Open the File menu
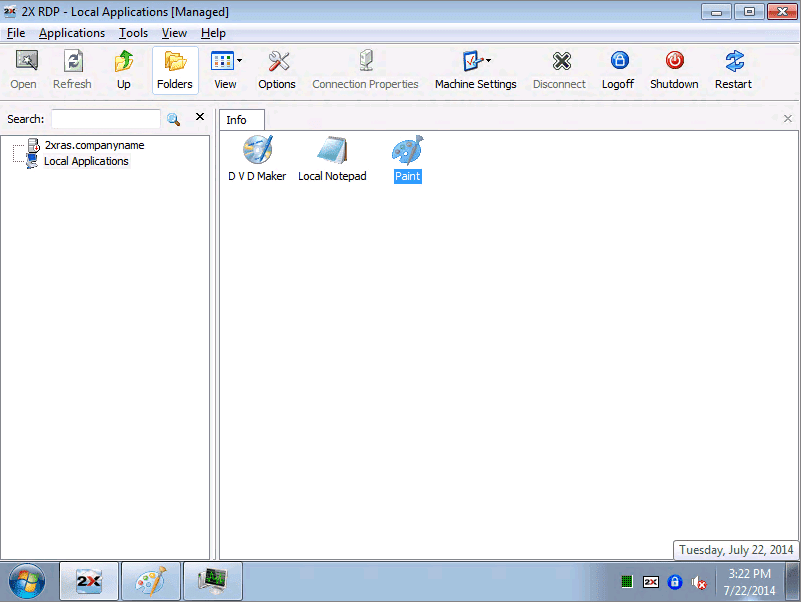This screenshot has height=602, width=801. click(16, 33)
